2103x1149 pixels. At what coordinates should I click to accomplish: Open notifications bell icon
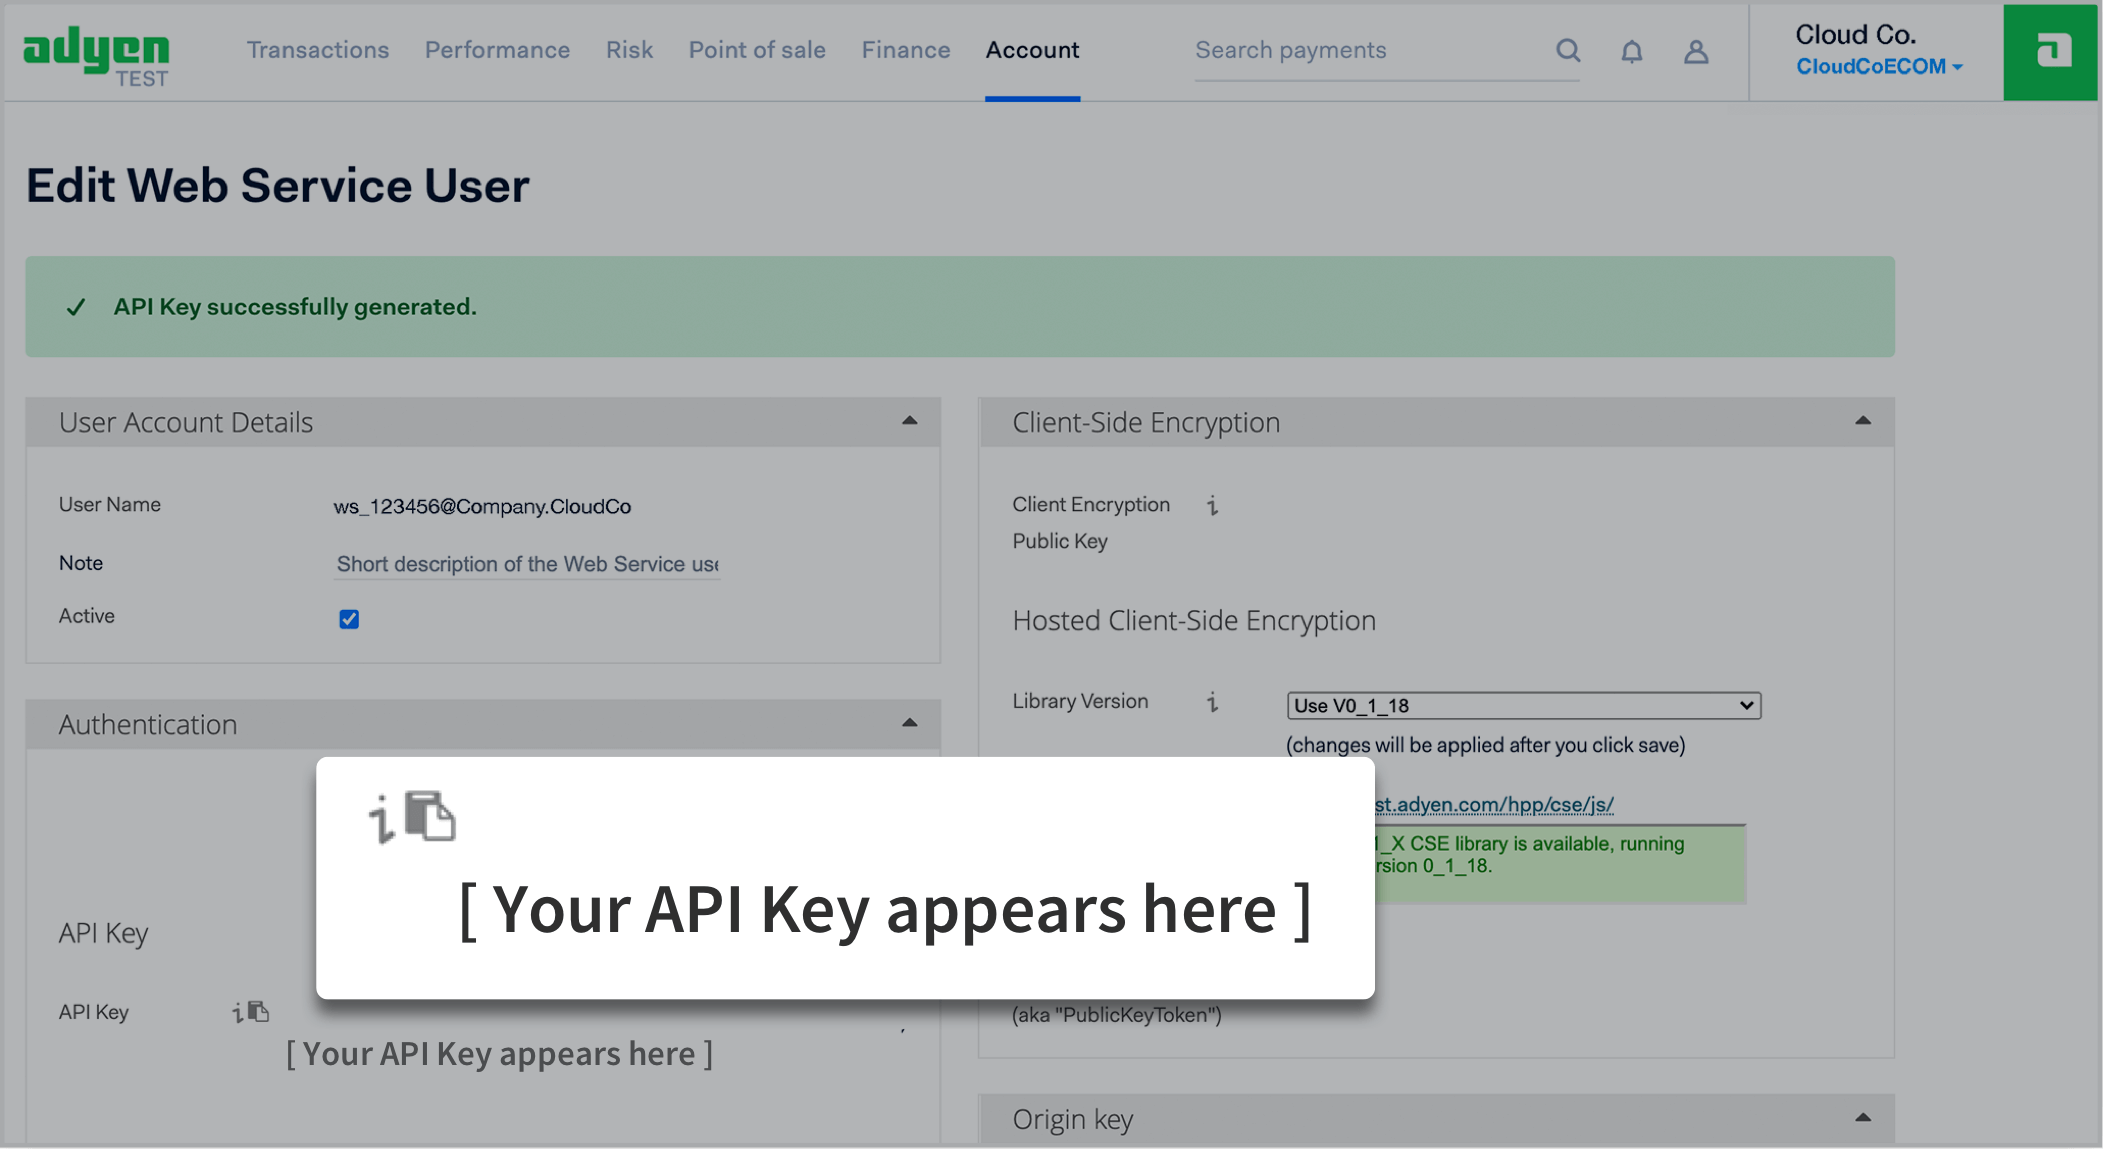point(1631,52)
